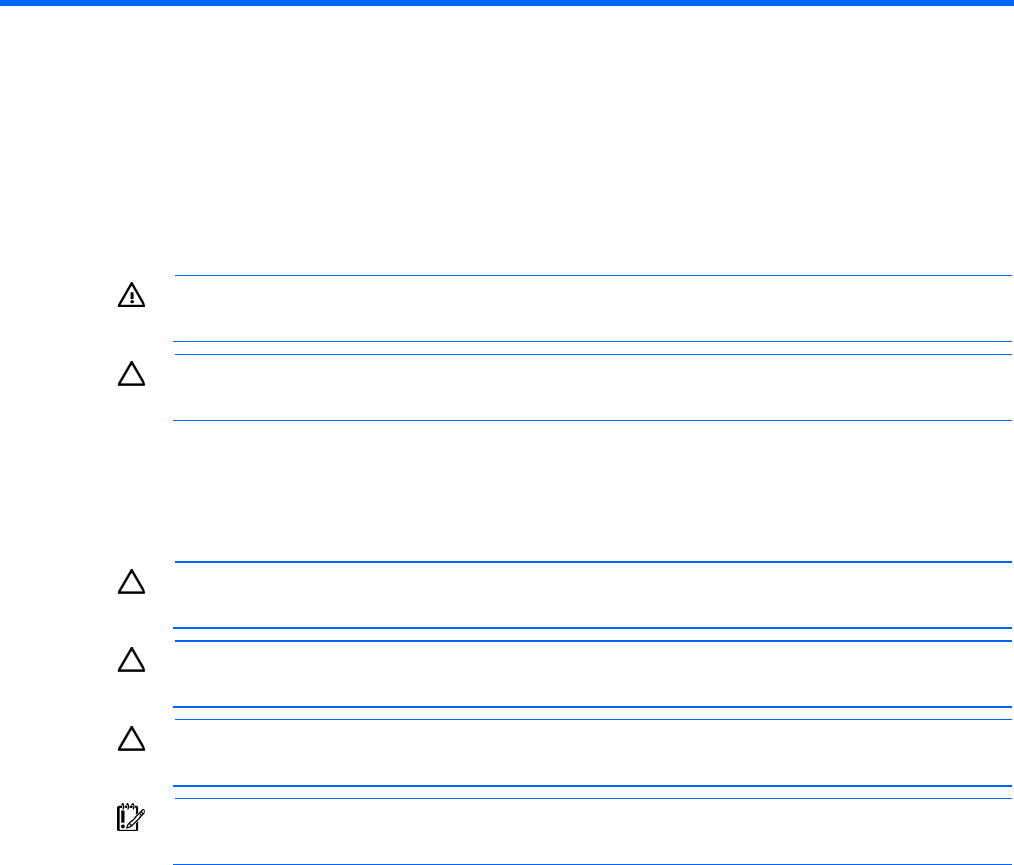Click the blue rule ending the second callout box
The height and width of the screenshot is (865, 1014).
tap(593, 420)
